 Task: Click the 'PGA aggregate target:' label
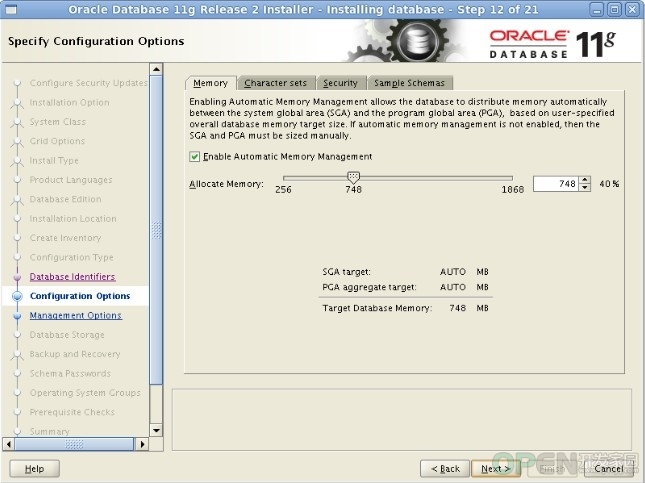pyautogui.click(x=369, y=287)
